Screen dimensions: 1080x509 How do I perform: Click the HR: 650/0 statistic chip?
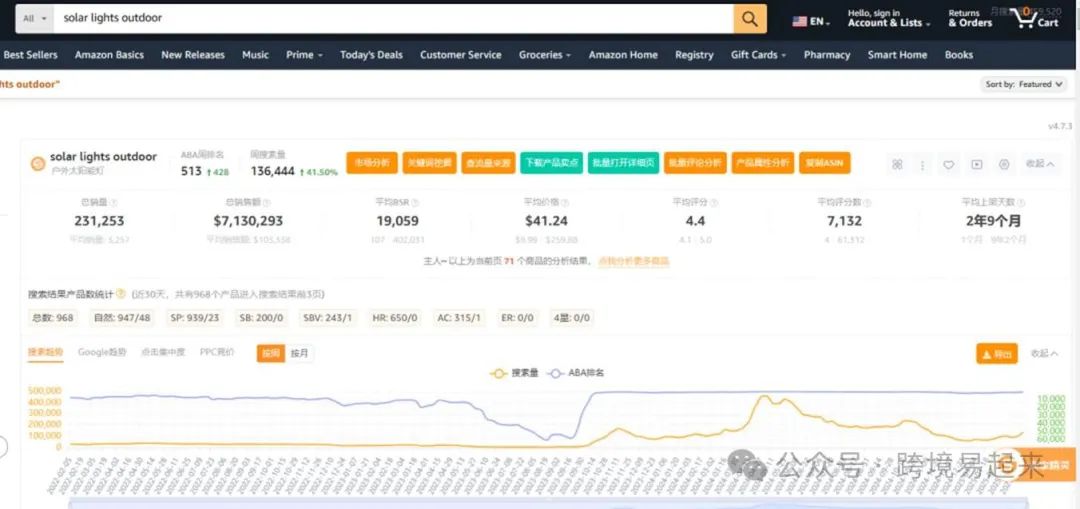pos(395,318)
